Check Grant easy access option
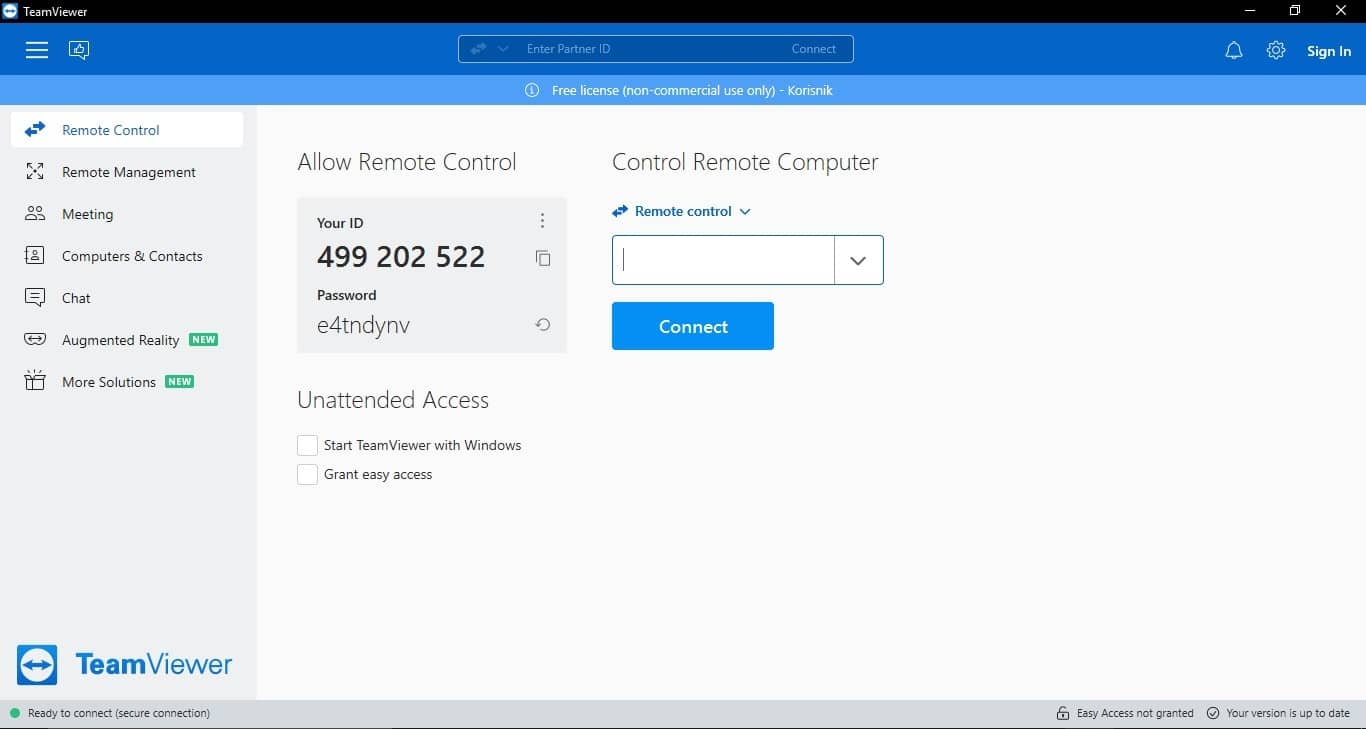The height and width of the screenshot is (729, 1366). pos(308,474)
